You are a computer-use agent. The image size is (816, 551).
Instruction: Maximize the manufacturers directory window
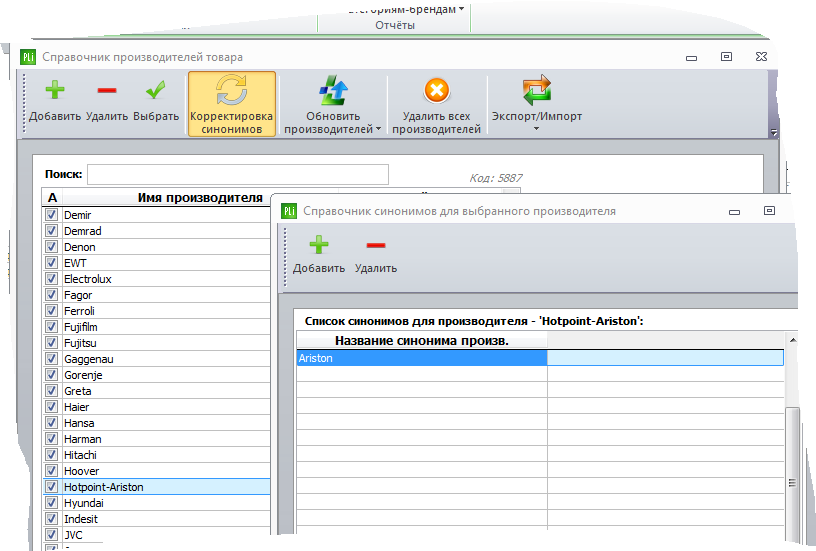(x=726, y=57)
